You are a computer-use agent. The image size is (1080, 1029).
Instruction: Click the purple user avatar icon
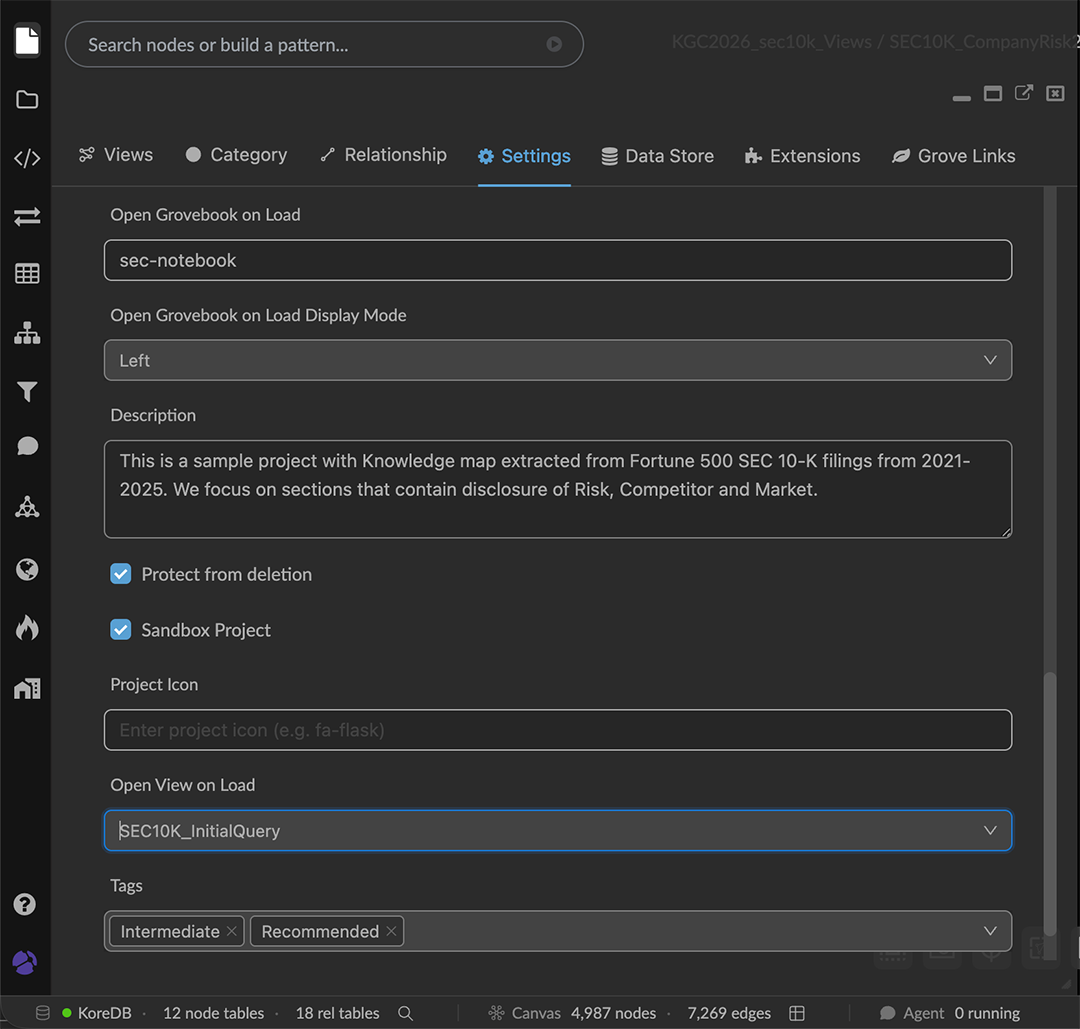point(25,962)
